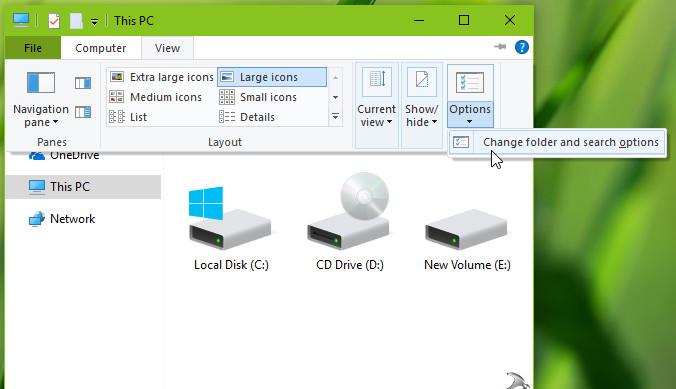Select Network in navigation pane
This screenshot has width=676, height=389.
62,219
